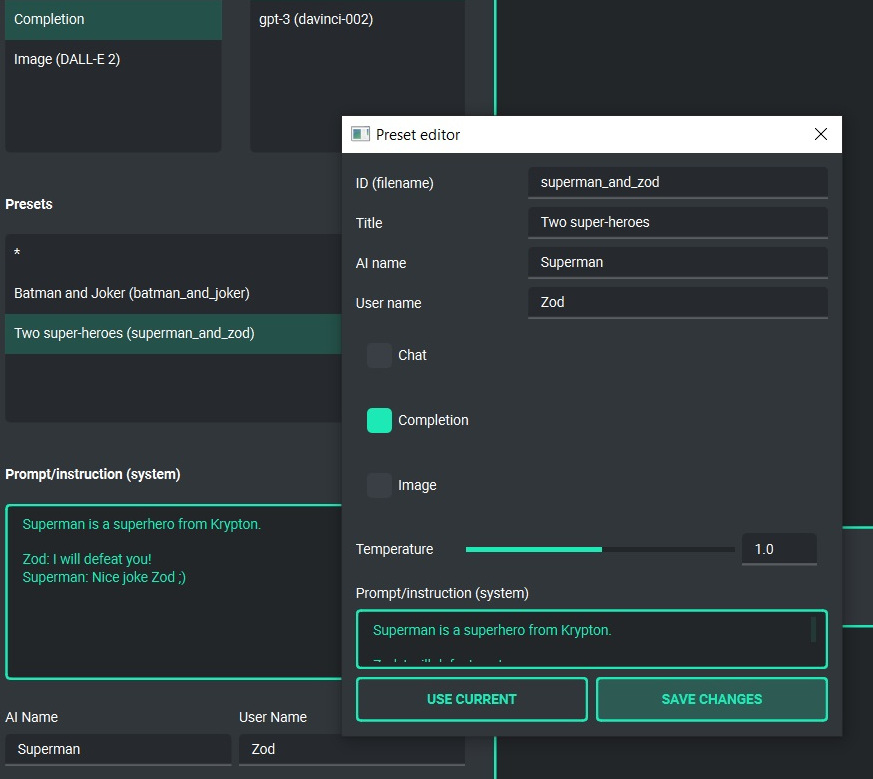Edit the Temperature value field
This screenshot has height=779, width=873.
click(x=778, y=549)
